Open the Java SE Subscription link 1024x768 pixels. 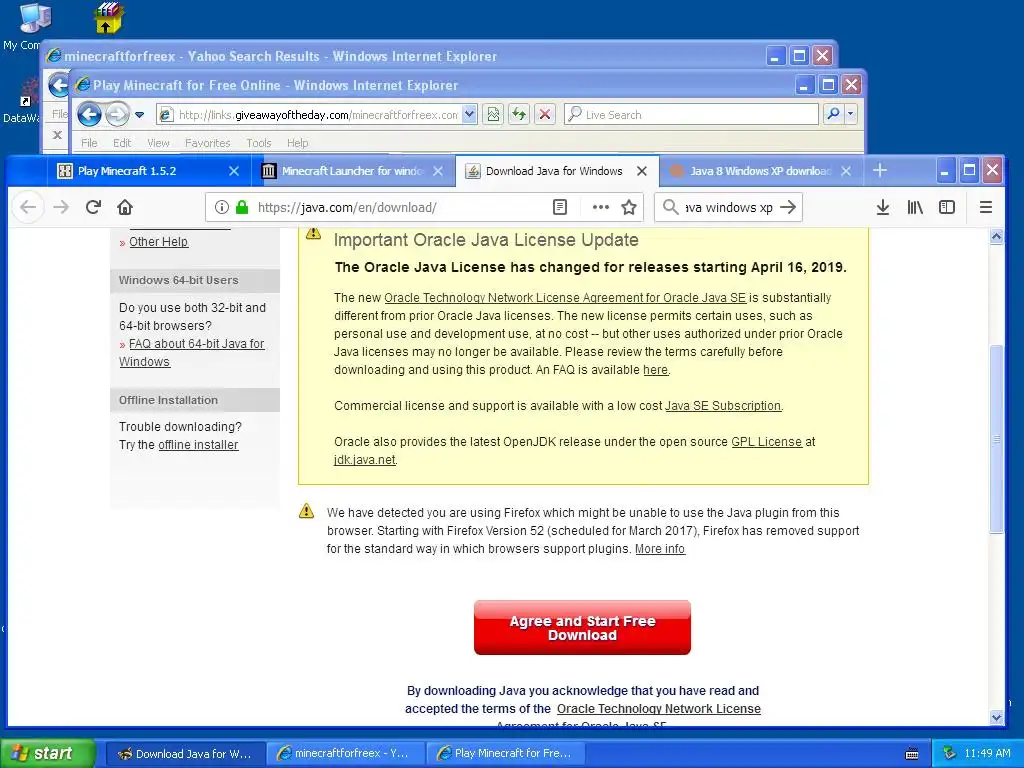tap(723, 406)
